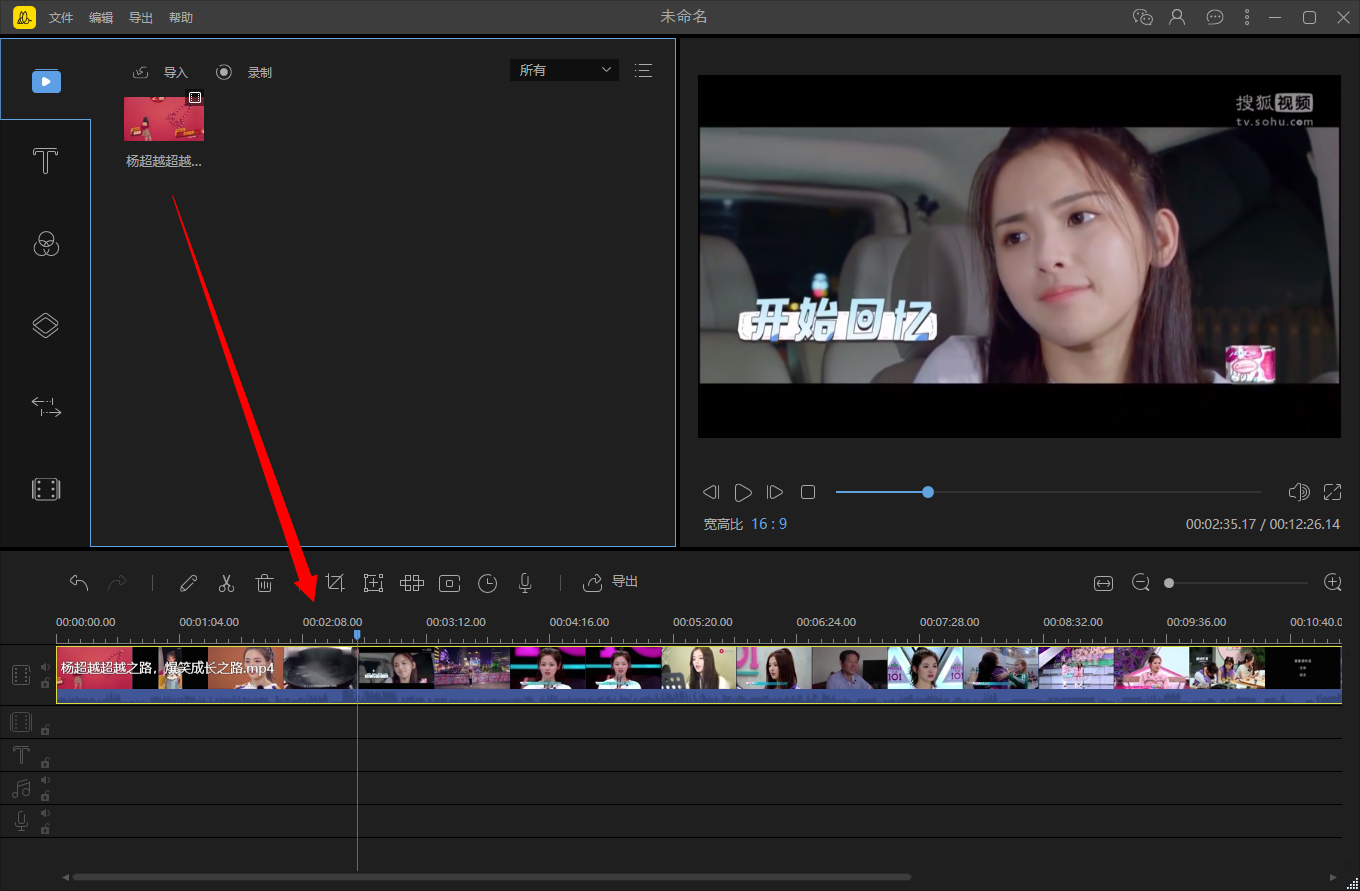The height and width of the screenshot is (891, 1360).
Task: Play the preview video
Action: click(743, 492)
